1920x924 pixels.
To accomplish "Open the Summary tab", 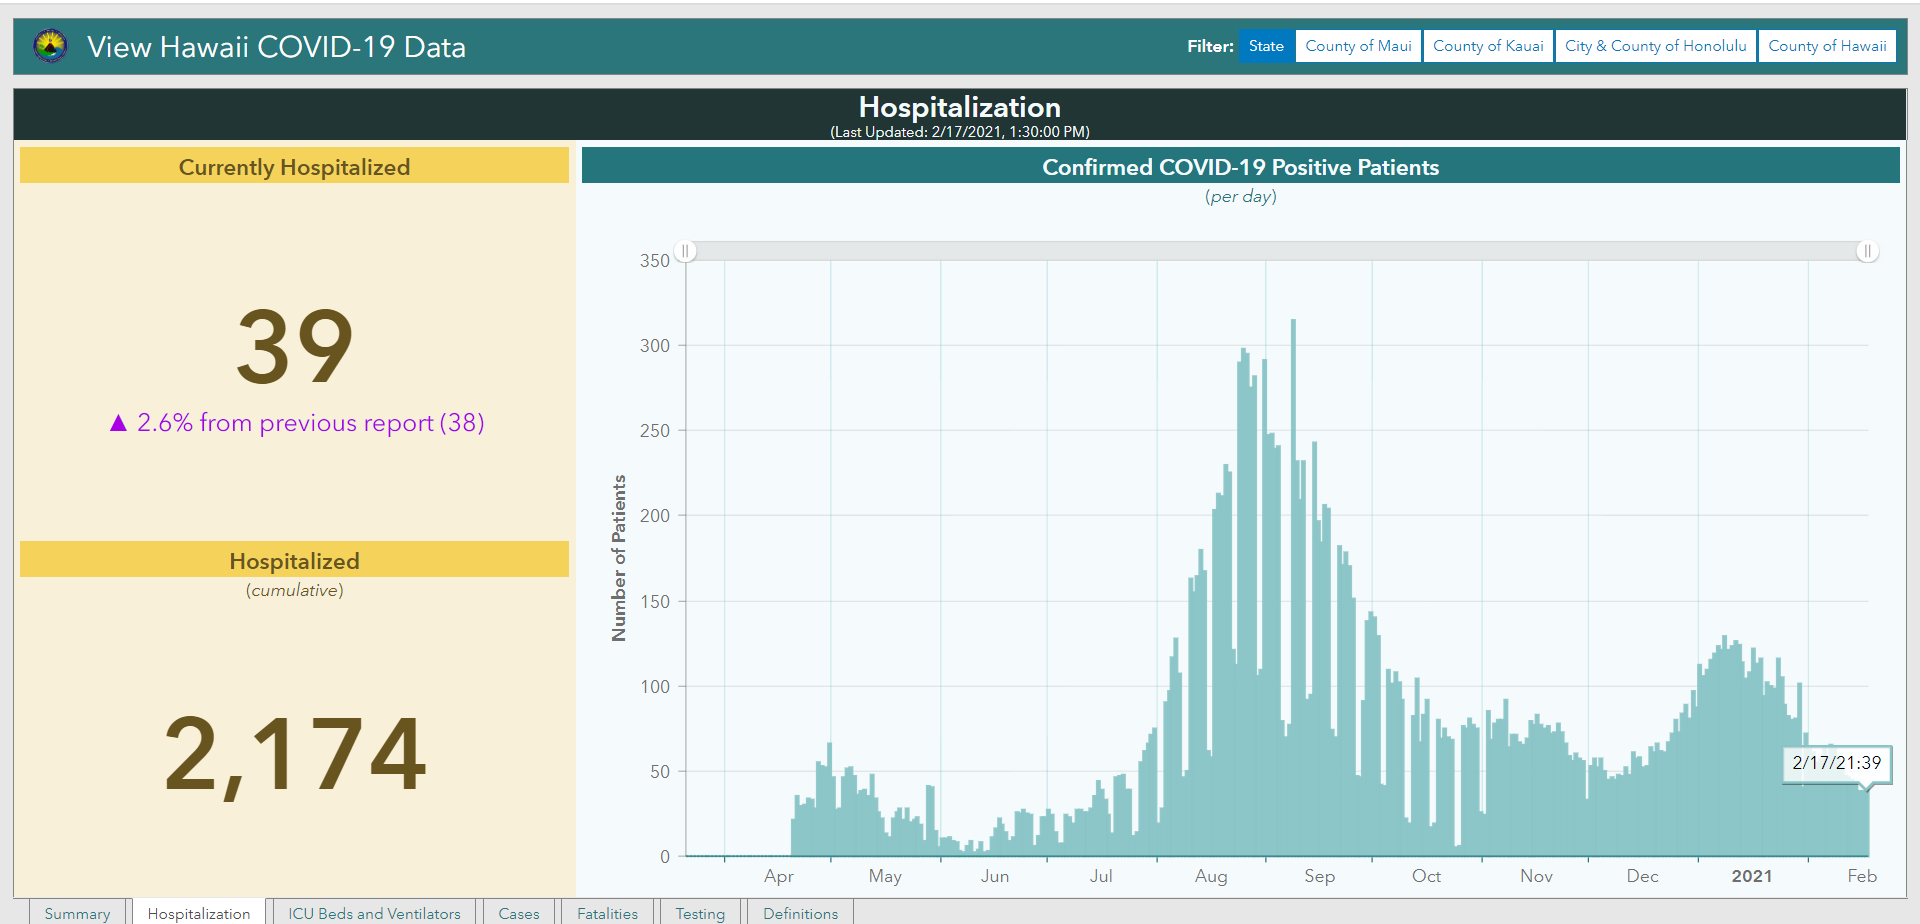I will [x=77, y=912].
